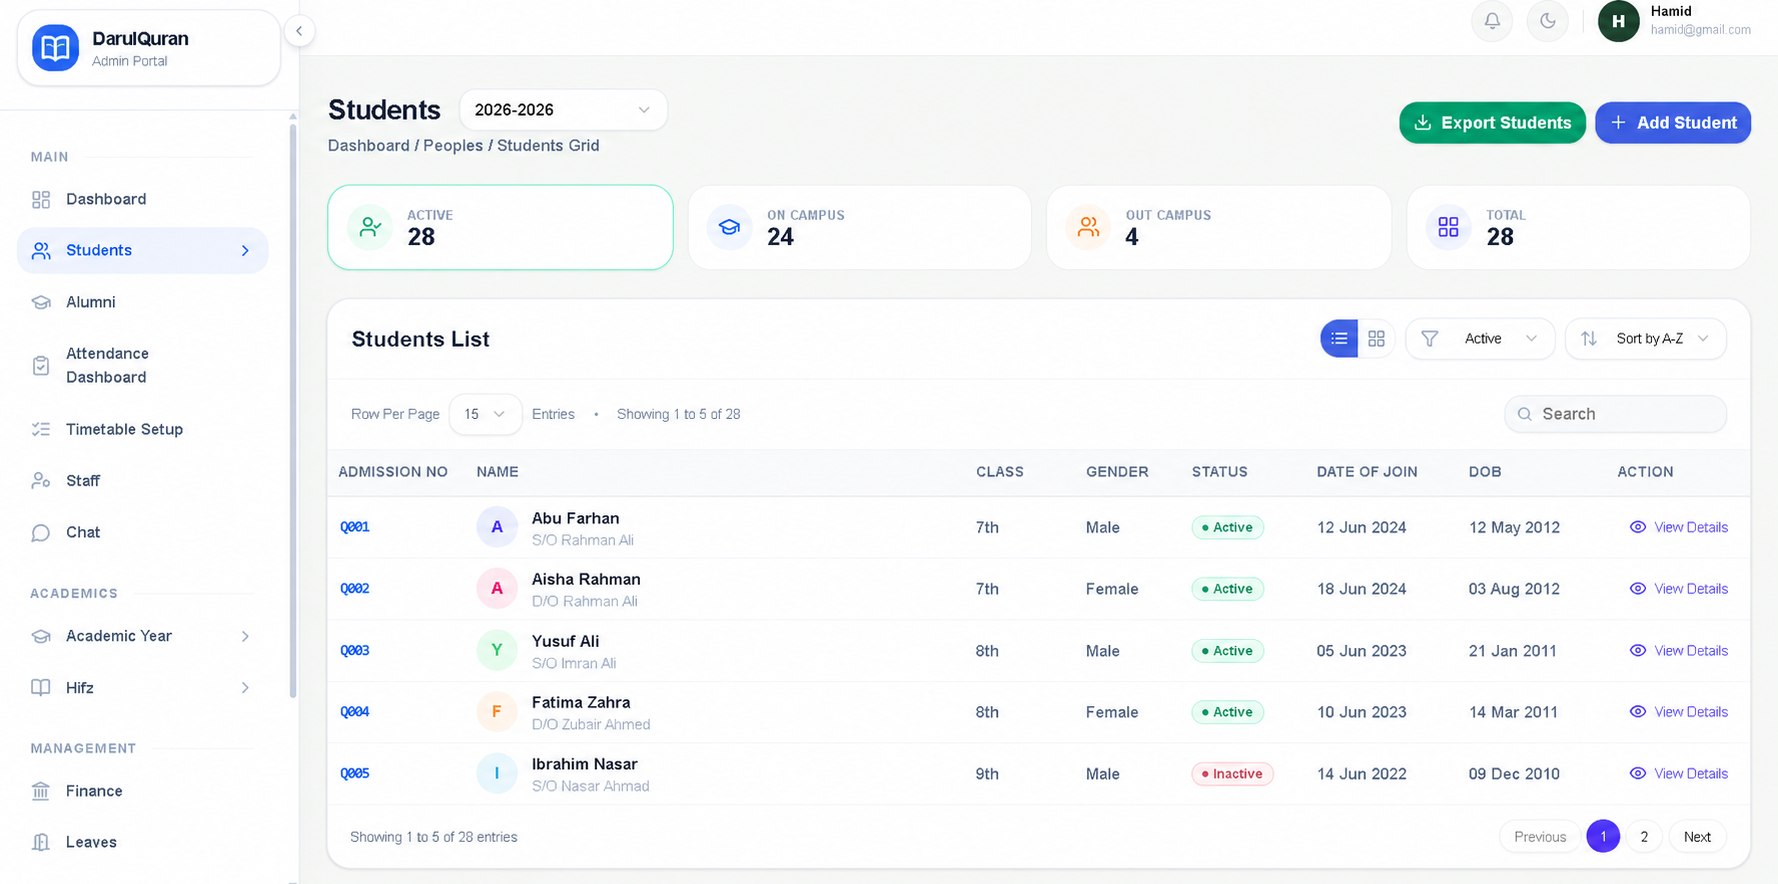Open admission number Q002 link

coord(355,589)
